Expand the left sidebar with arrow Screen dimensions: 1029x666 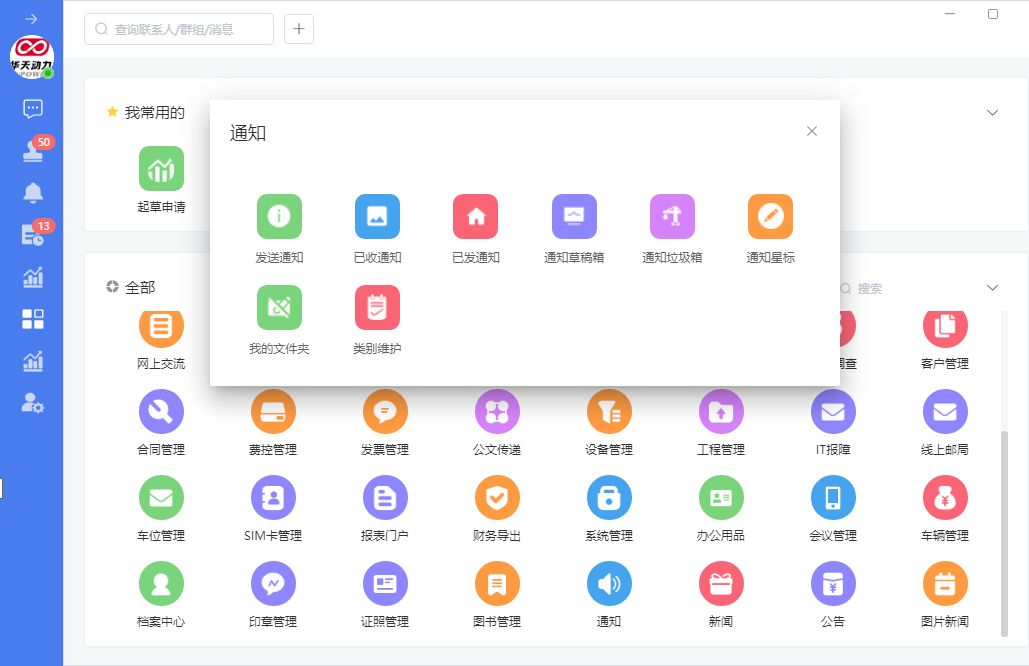(31, 19)
